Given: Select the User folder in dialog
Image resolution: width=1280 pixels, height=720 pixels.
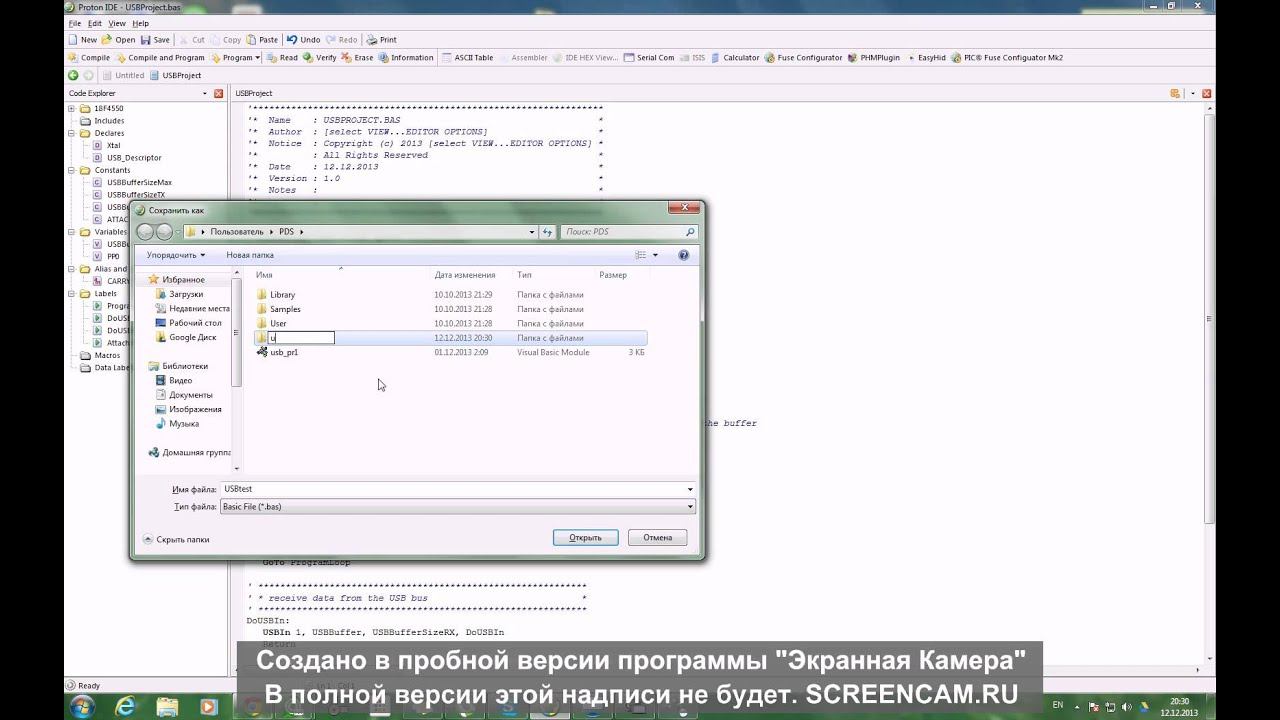Looking at the screenshot, I should 278,323.
